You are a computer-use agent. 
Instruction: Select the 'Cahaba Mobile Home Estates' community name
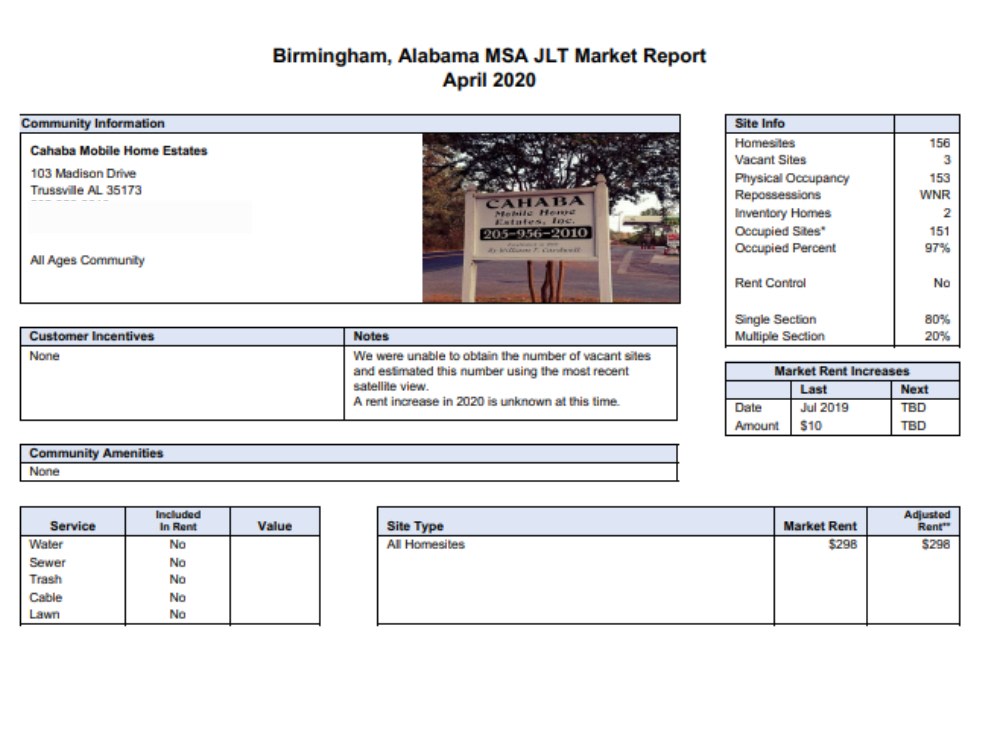tap(119, 151)
